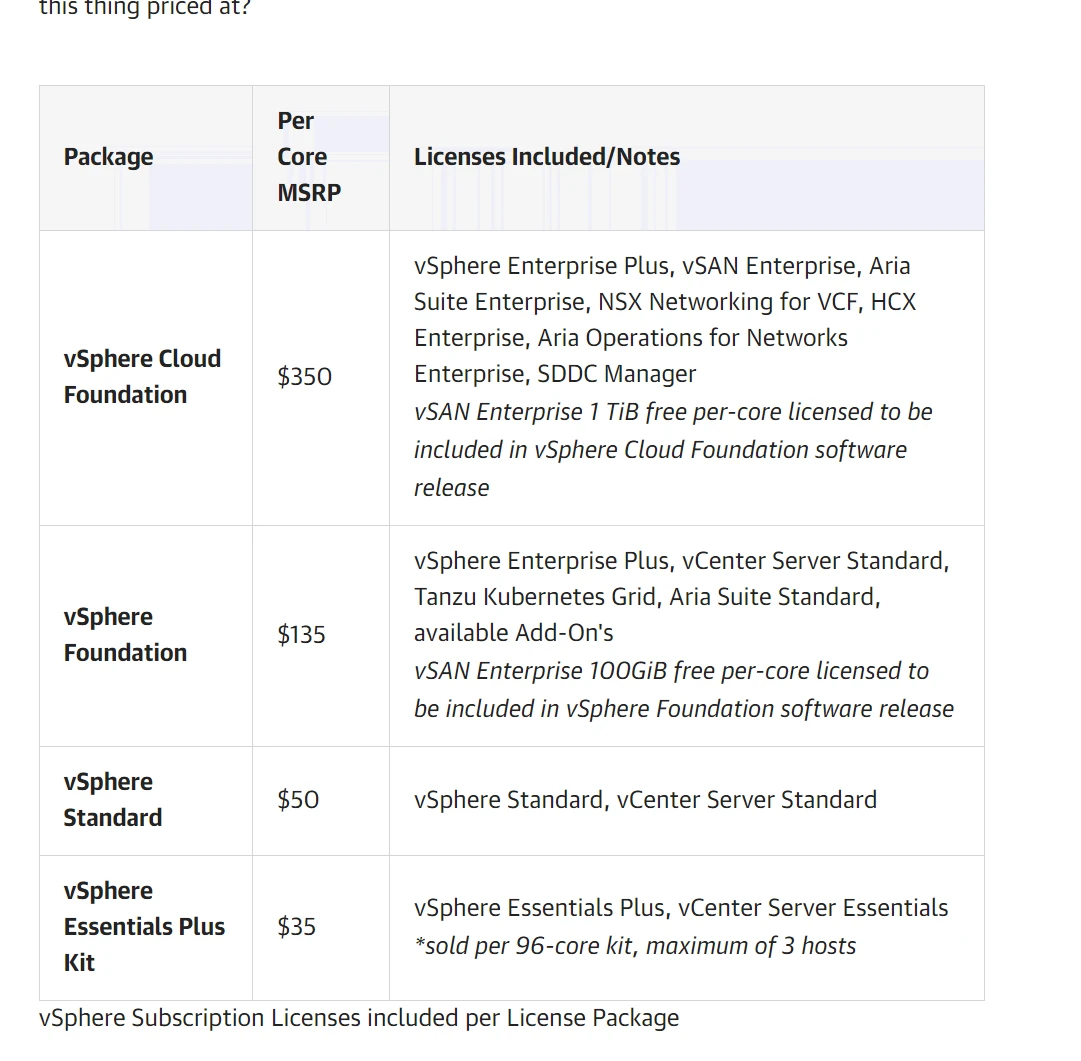Click the $350 per-core price
Image resolution: width=1081 pixels, height=1061 pixels.
point(305,377)
